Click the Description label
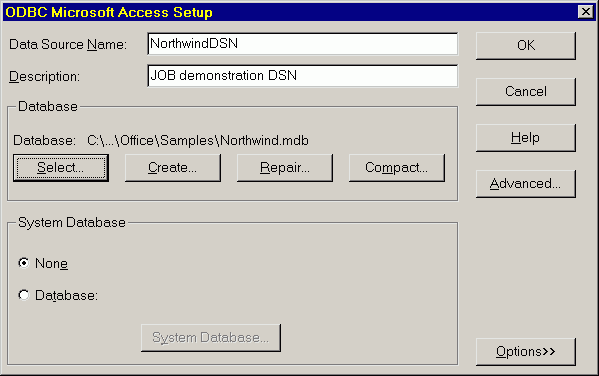 (44, 76)
